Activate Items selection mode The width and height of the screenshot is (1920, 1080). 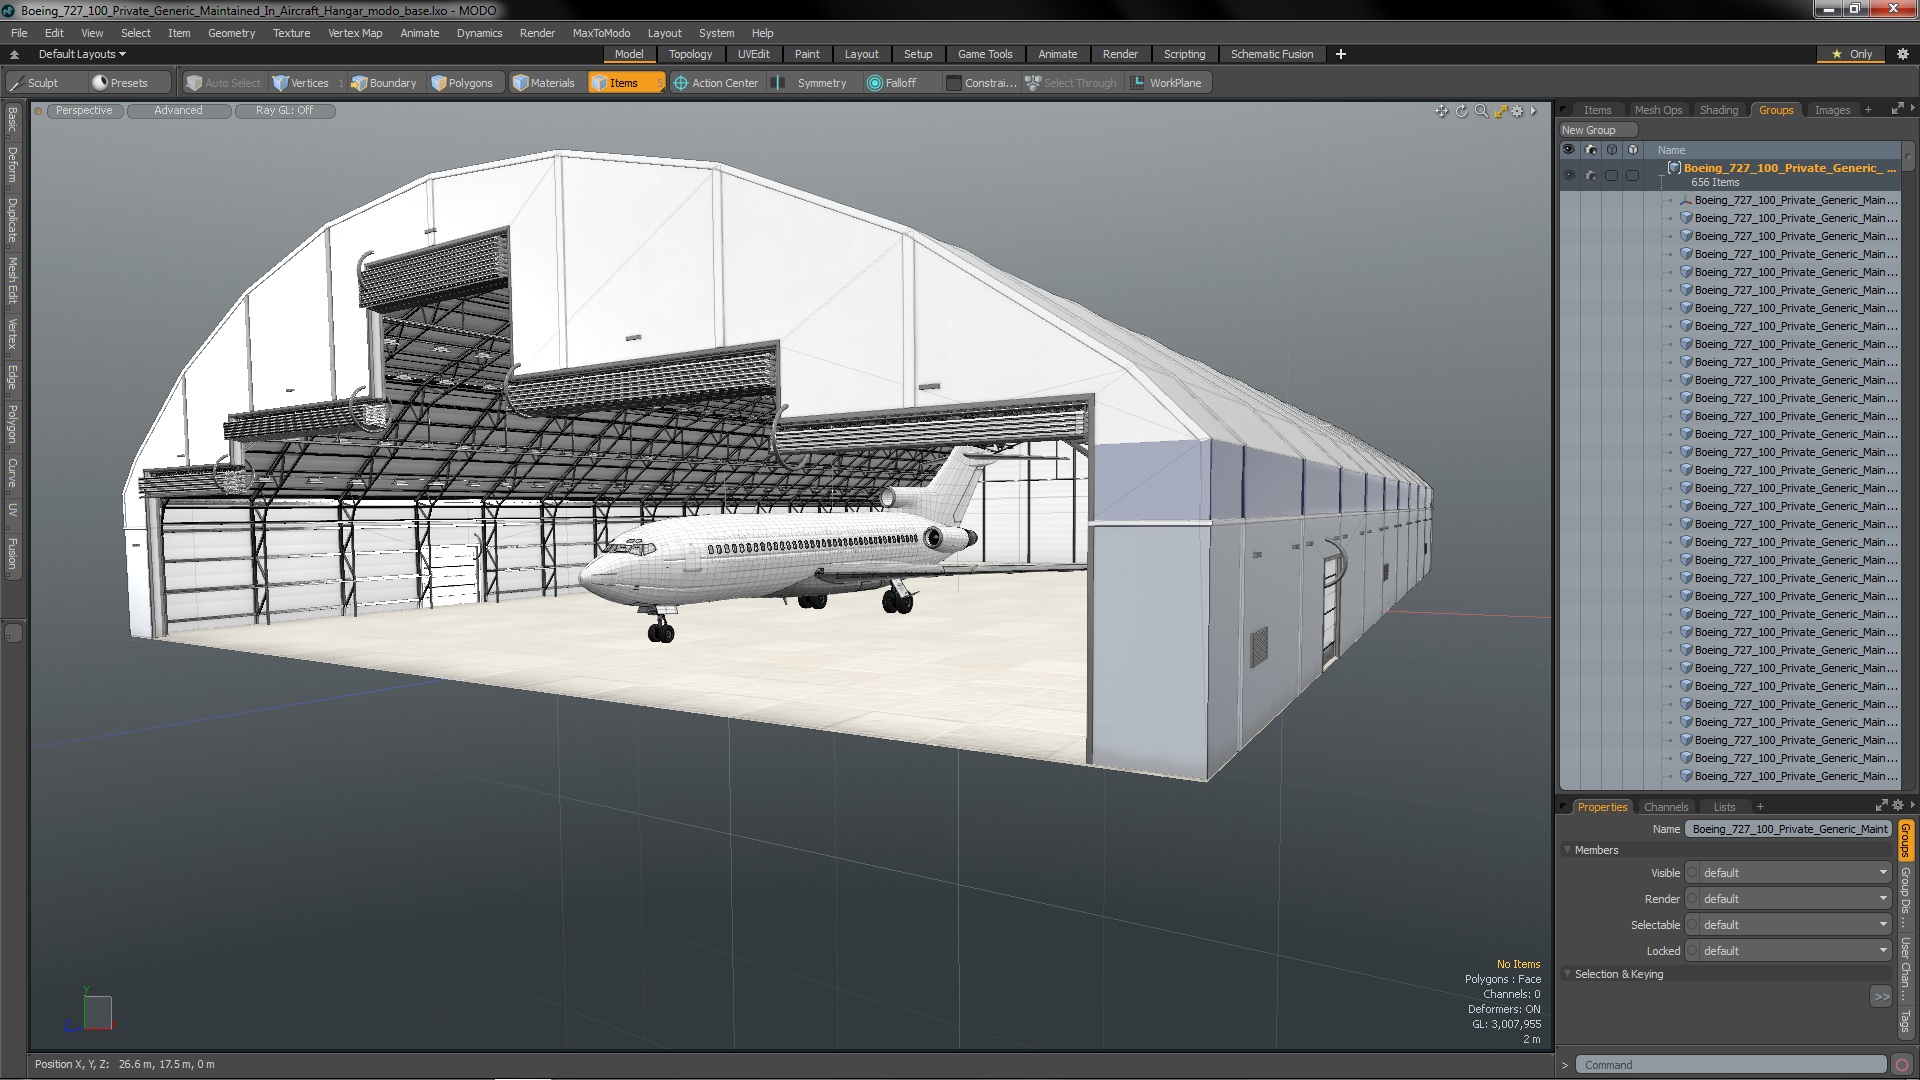tap(624, 83)
